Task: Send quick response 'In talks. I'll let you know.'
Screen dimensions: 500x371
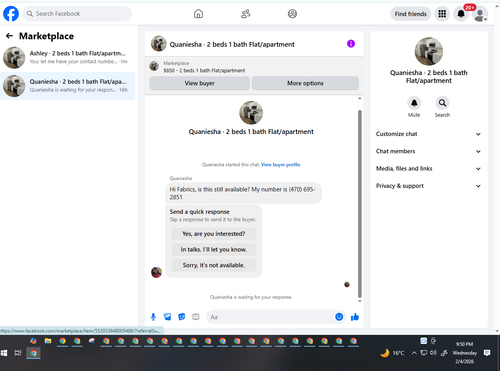Action: [214, 249]
